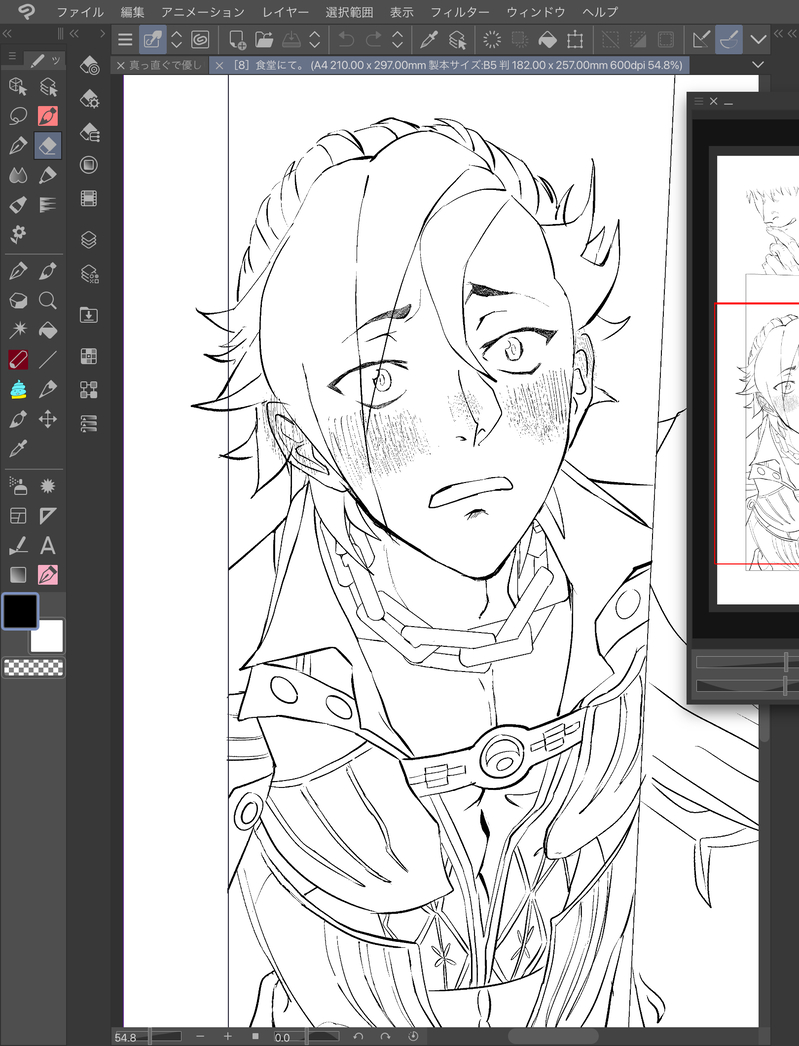
Task: Expand stepper arrows beside touch mode
Action: pyautogui.click(x=177, y=39)
